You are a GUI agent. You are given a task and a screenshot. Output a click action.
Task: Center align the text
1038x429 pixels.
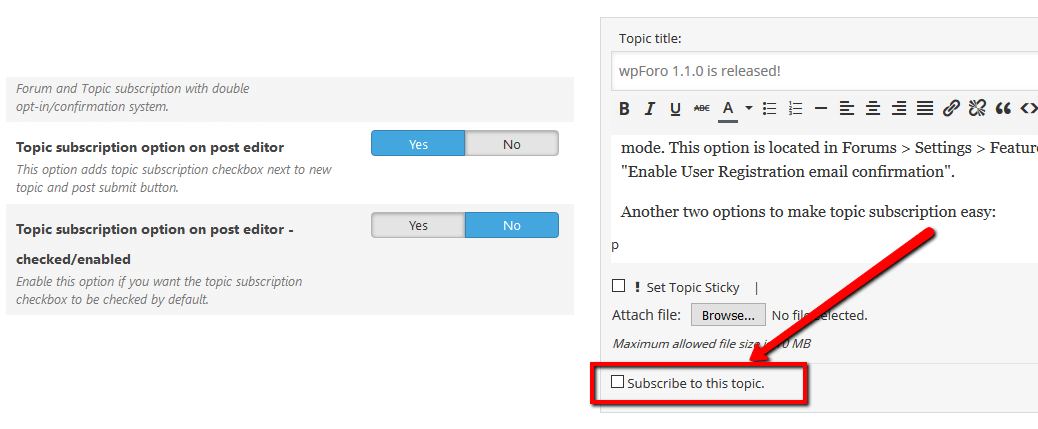tap(873, 108)
